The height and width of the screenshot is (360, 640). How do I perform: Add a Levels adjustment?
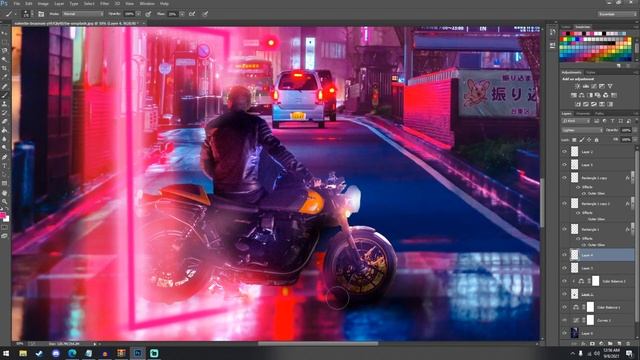[585, 87]
